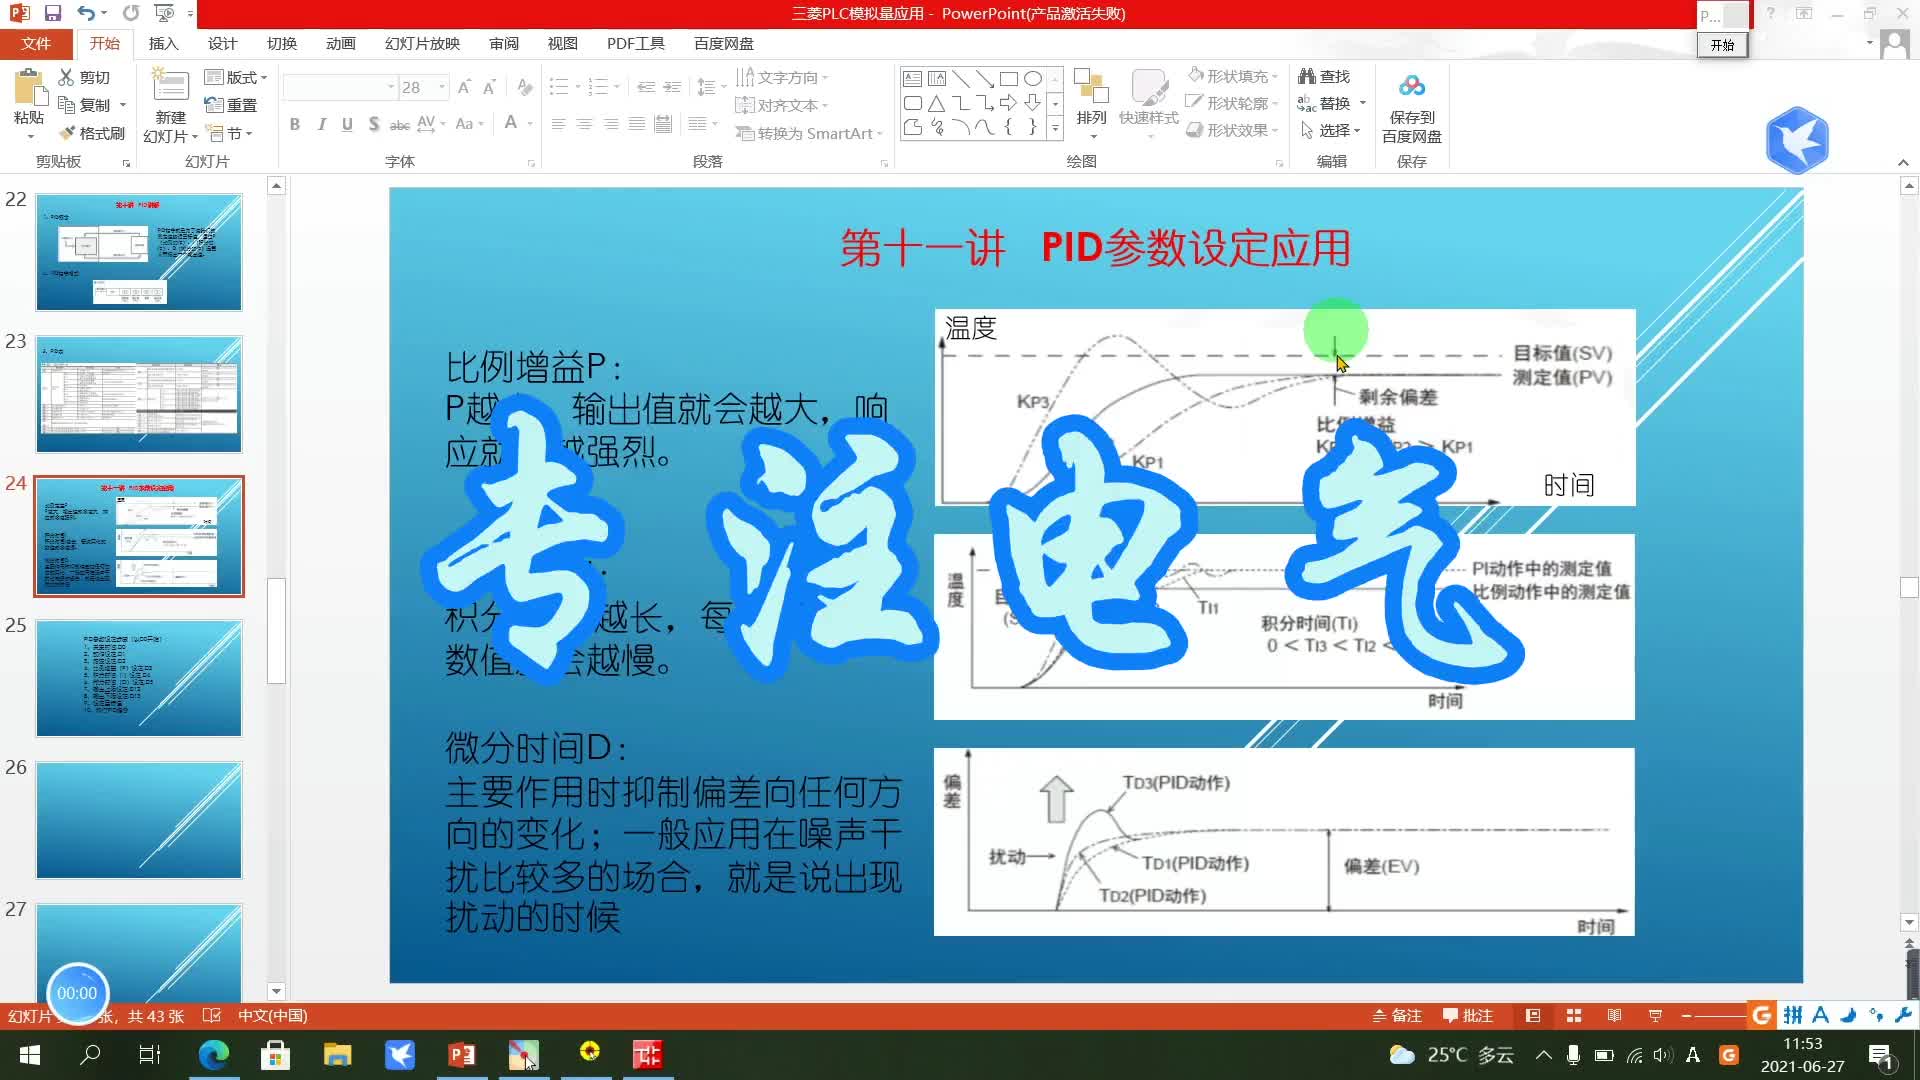Viewport: 1920px width, 1080px height.
Task: Click Replace (替换) button
Action: (1331, 103)
